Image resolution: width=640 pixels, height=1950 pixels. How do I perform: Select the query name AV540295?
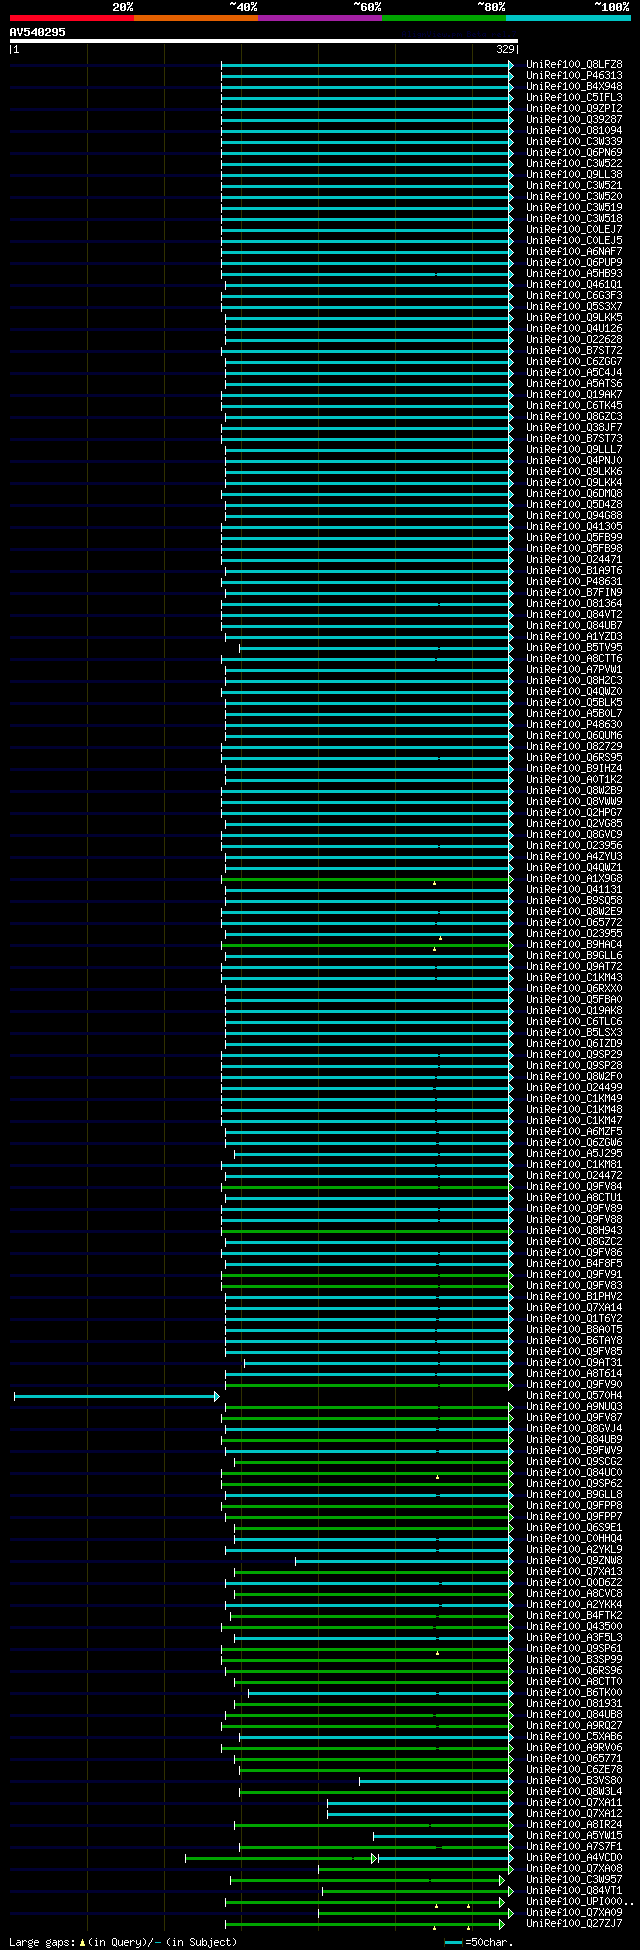38,32
